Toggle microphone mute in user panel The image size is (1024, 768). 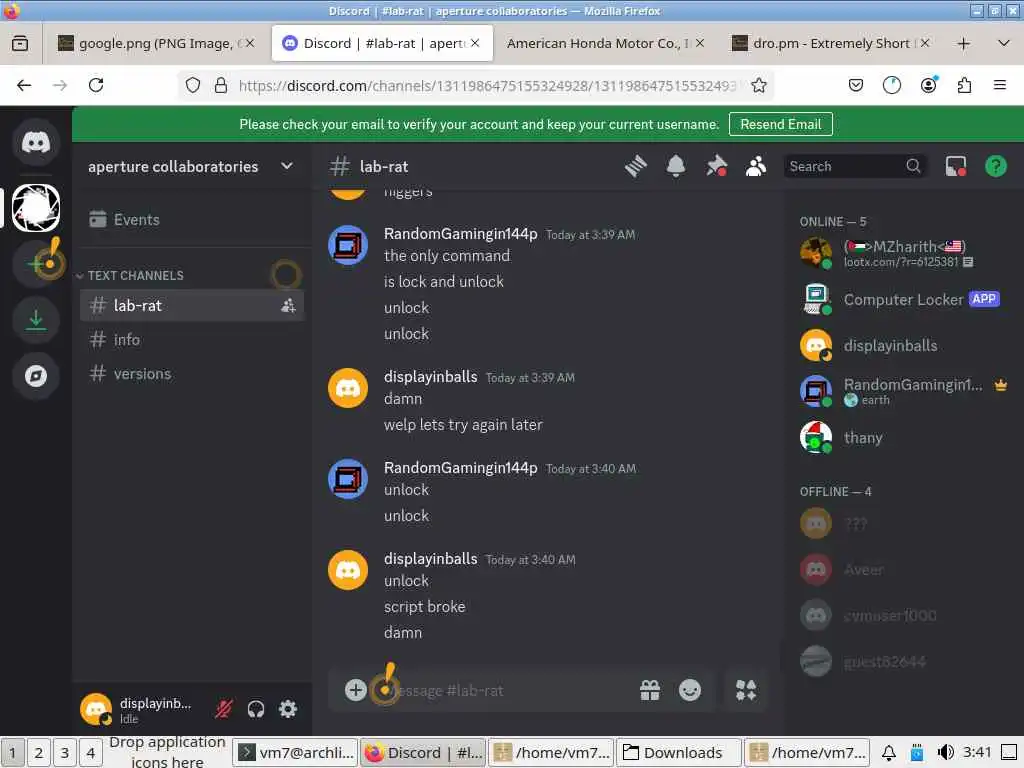click(x=224, y=709)
